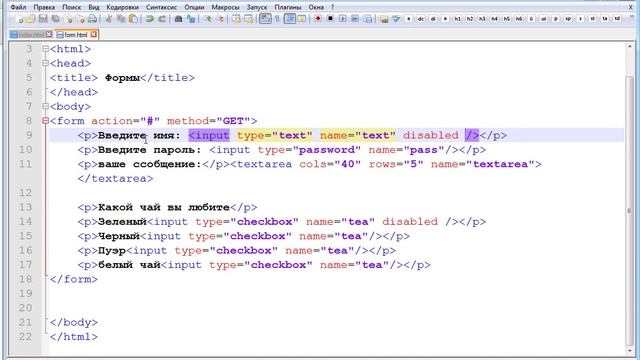Click the scrollbar up arrow

pyautogui.click(x=630, y=47)
